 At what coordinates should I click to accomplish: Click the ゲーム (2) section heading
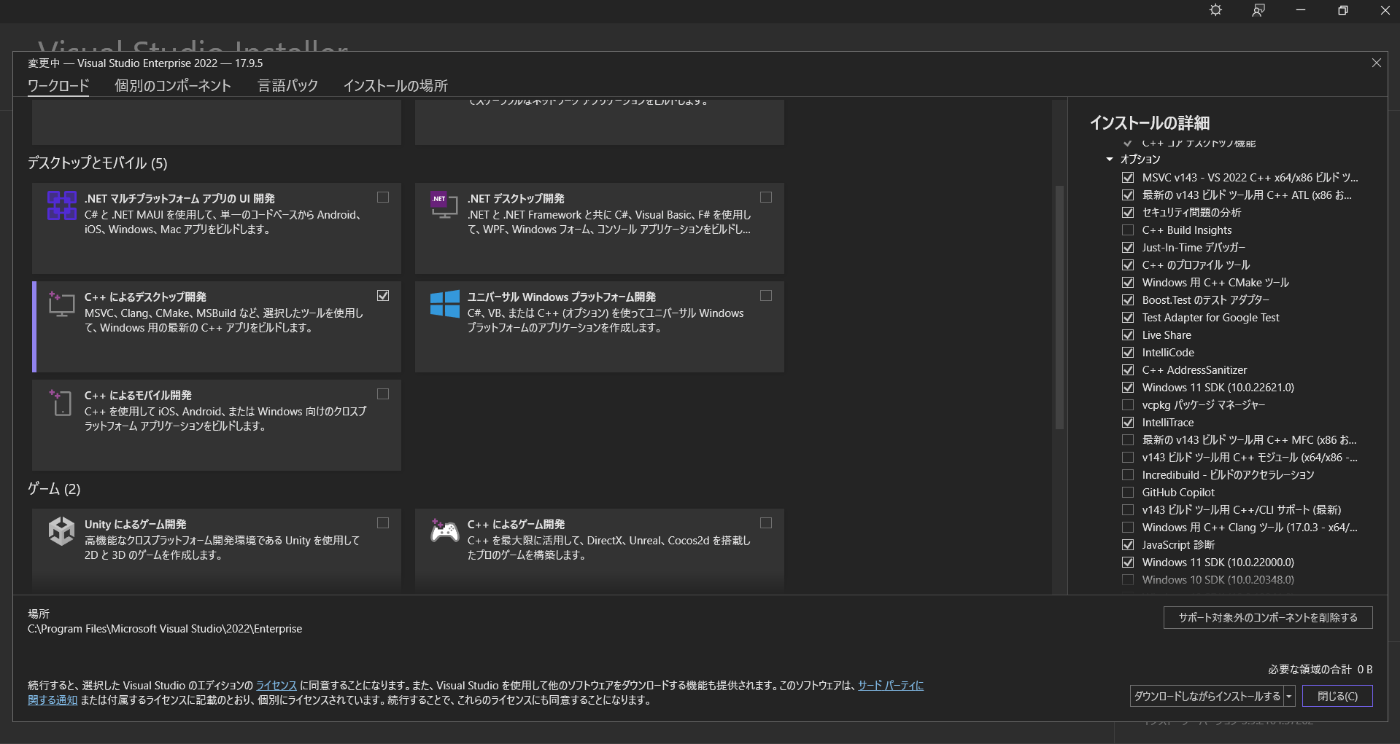tap(54, 489)
